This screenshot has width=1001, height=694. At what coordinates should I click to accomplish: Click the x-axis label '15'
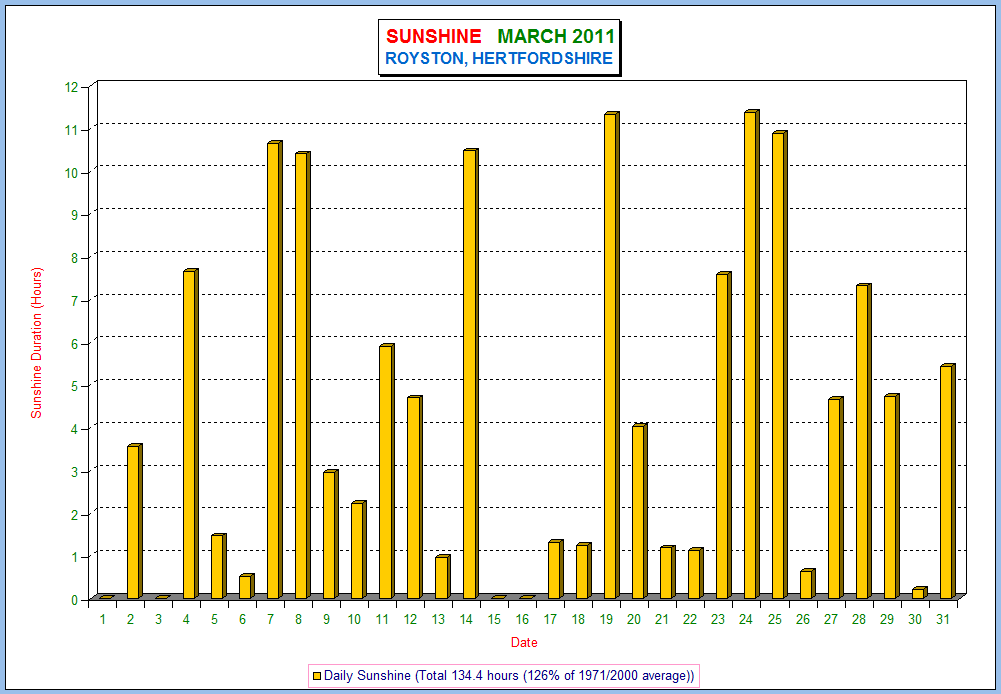(494, 619)
